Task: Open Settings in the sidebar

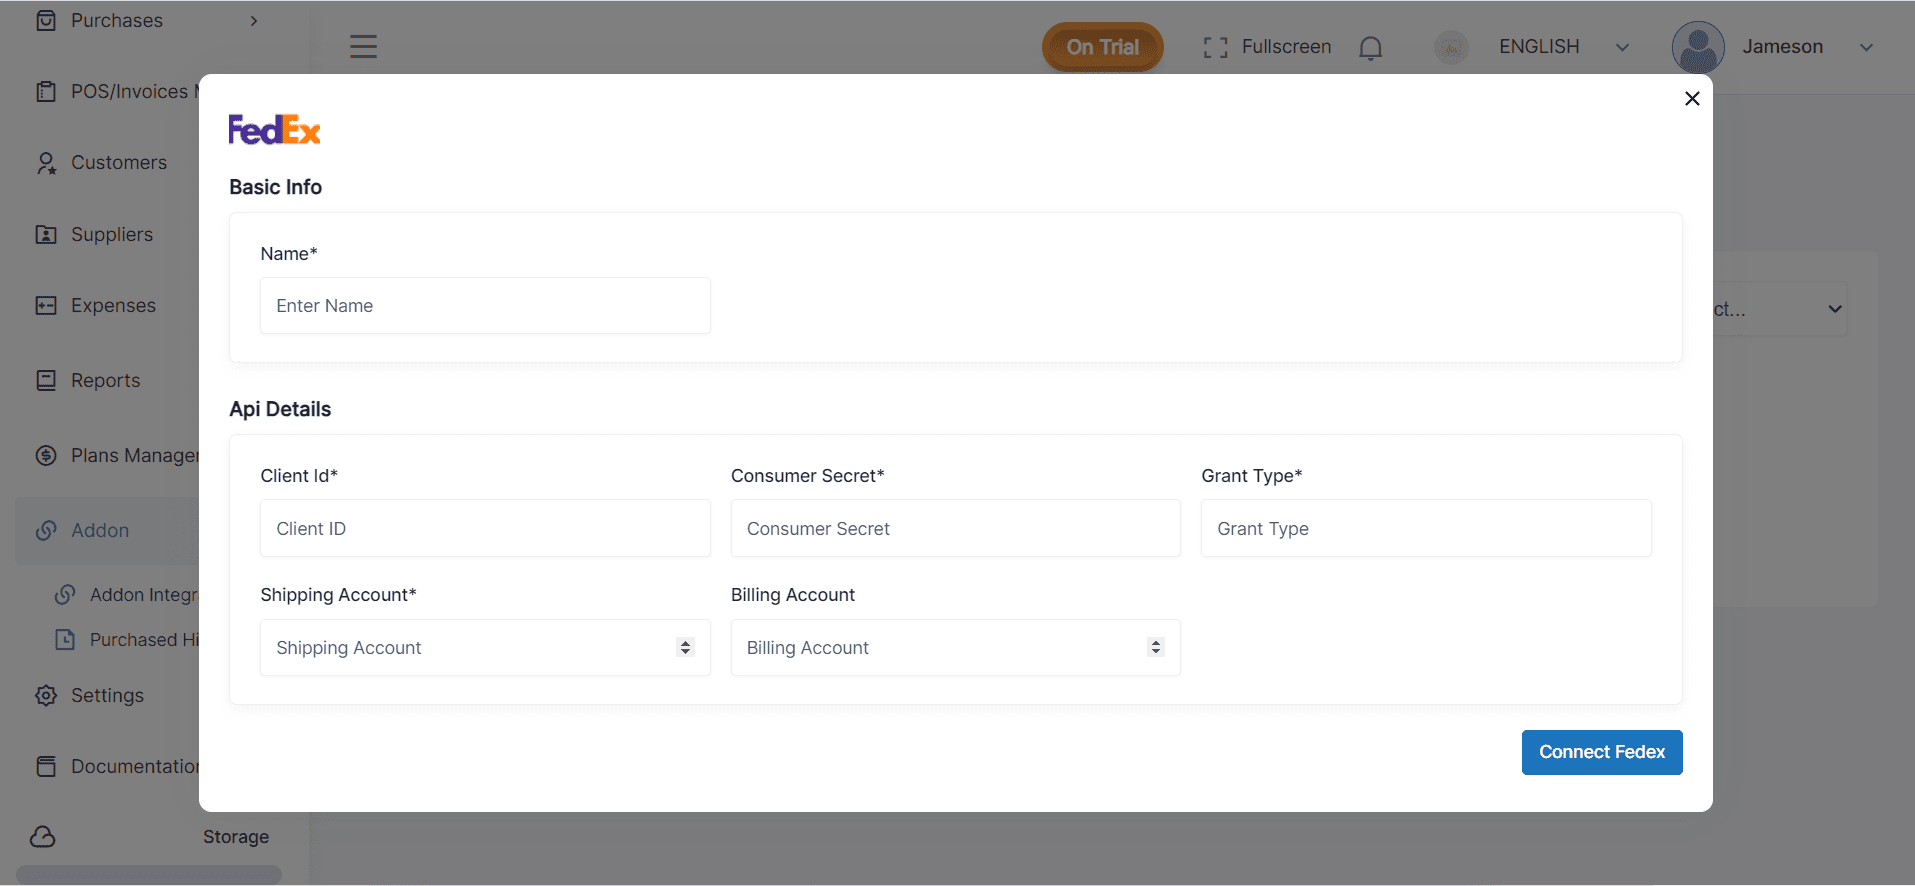Action: [x=107, y=696]
